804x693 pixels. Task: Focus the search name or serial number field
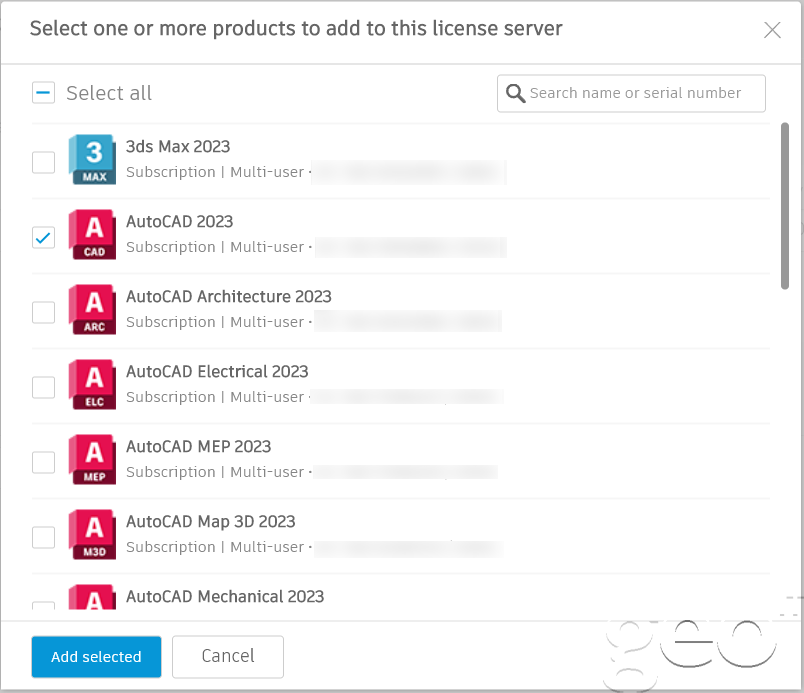pyautogui.click(x=631, y=93)
